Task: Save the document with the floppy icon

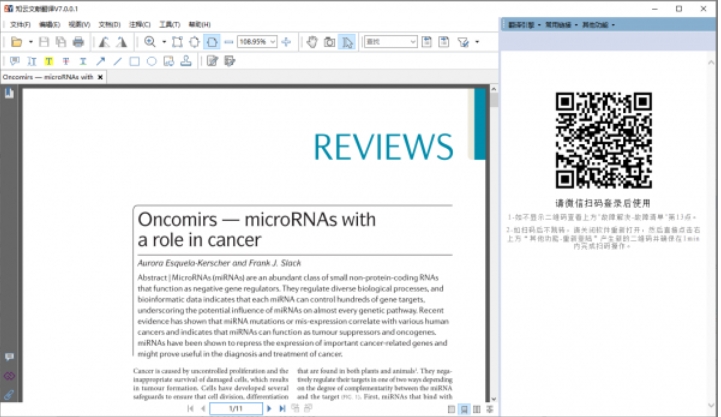Action: click(44, 42)
